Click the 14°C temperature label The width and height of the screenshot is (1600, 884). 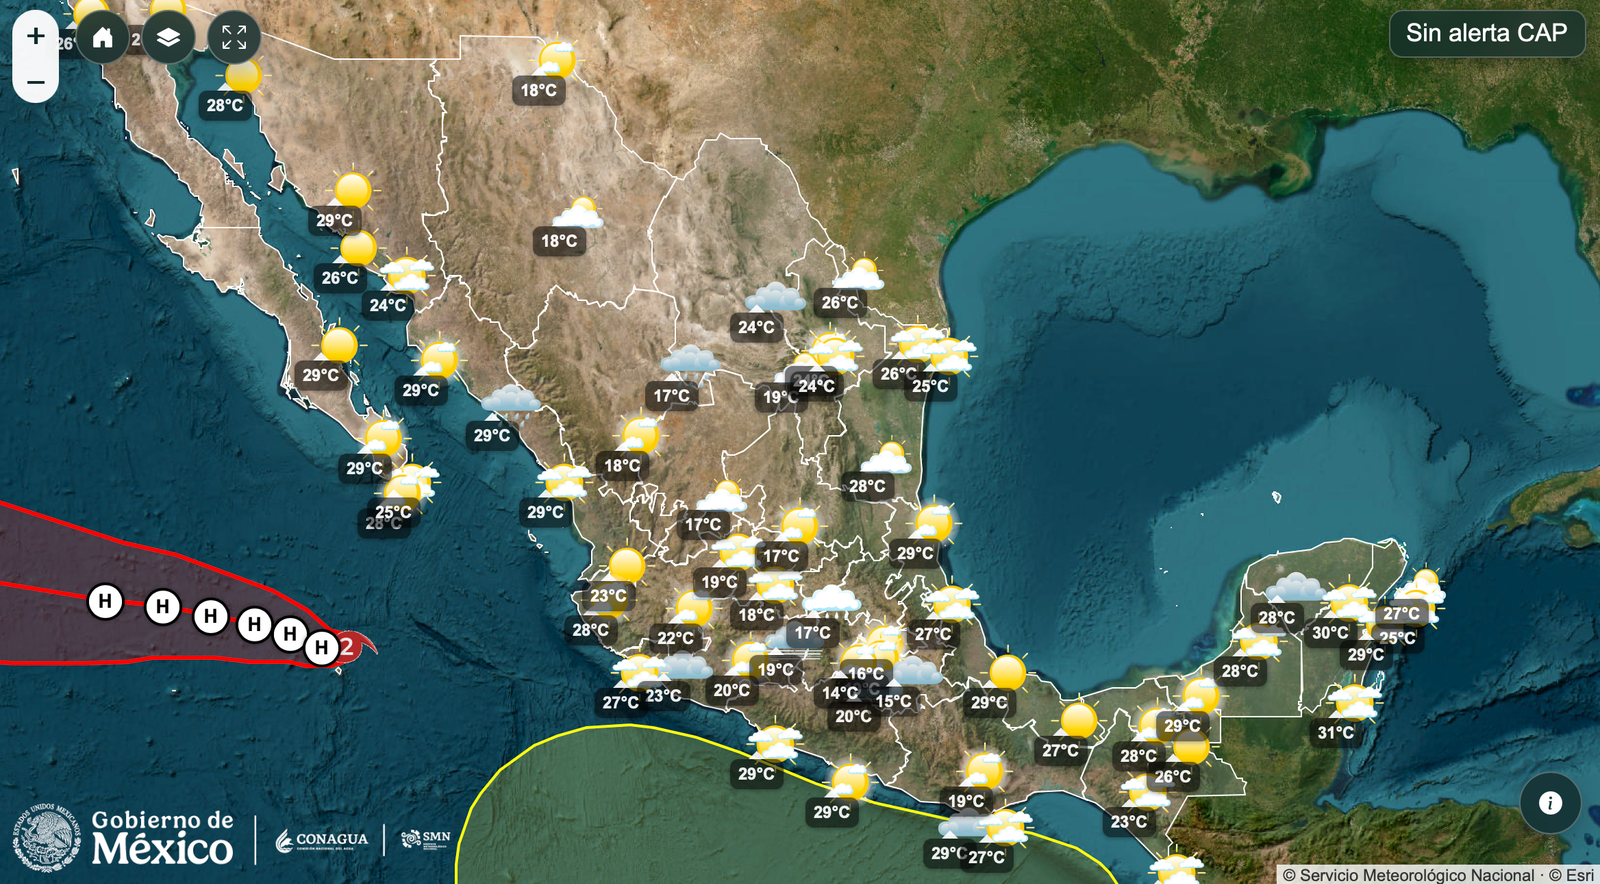(840, 692)
